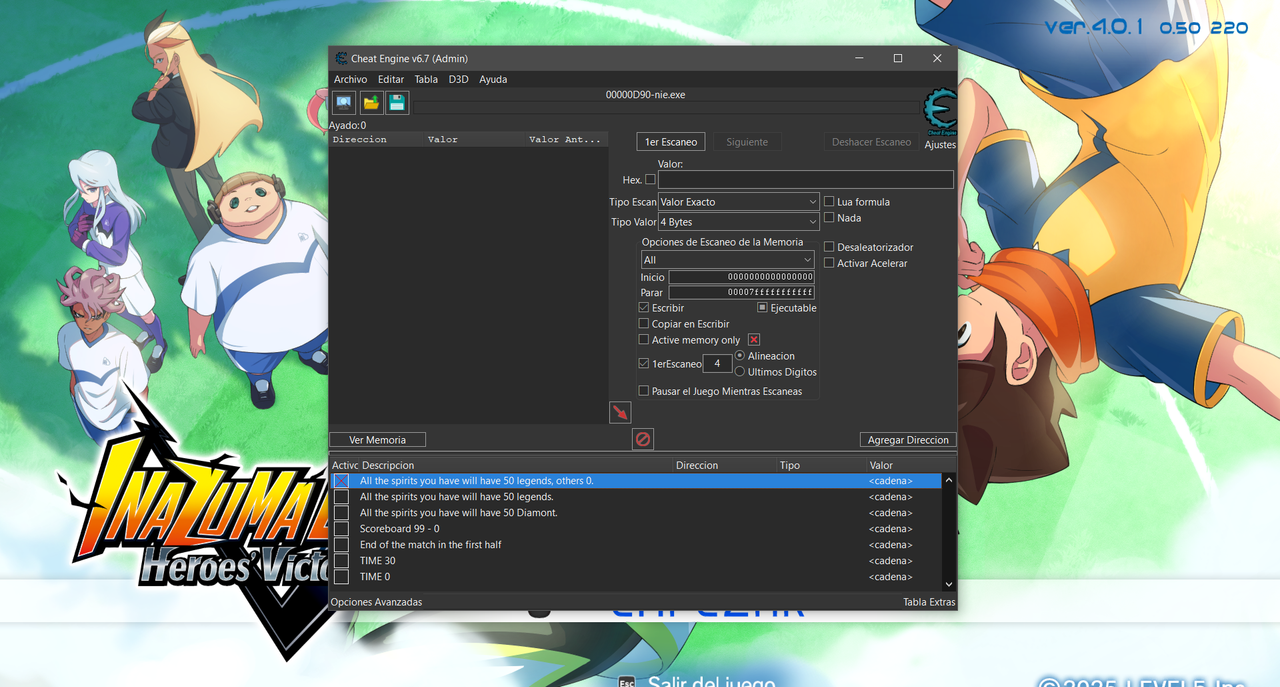
Task: Enable the Lua formula checkbox
Action: tap(829, 202)
